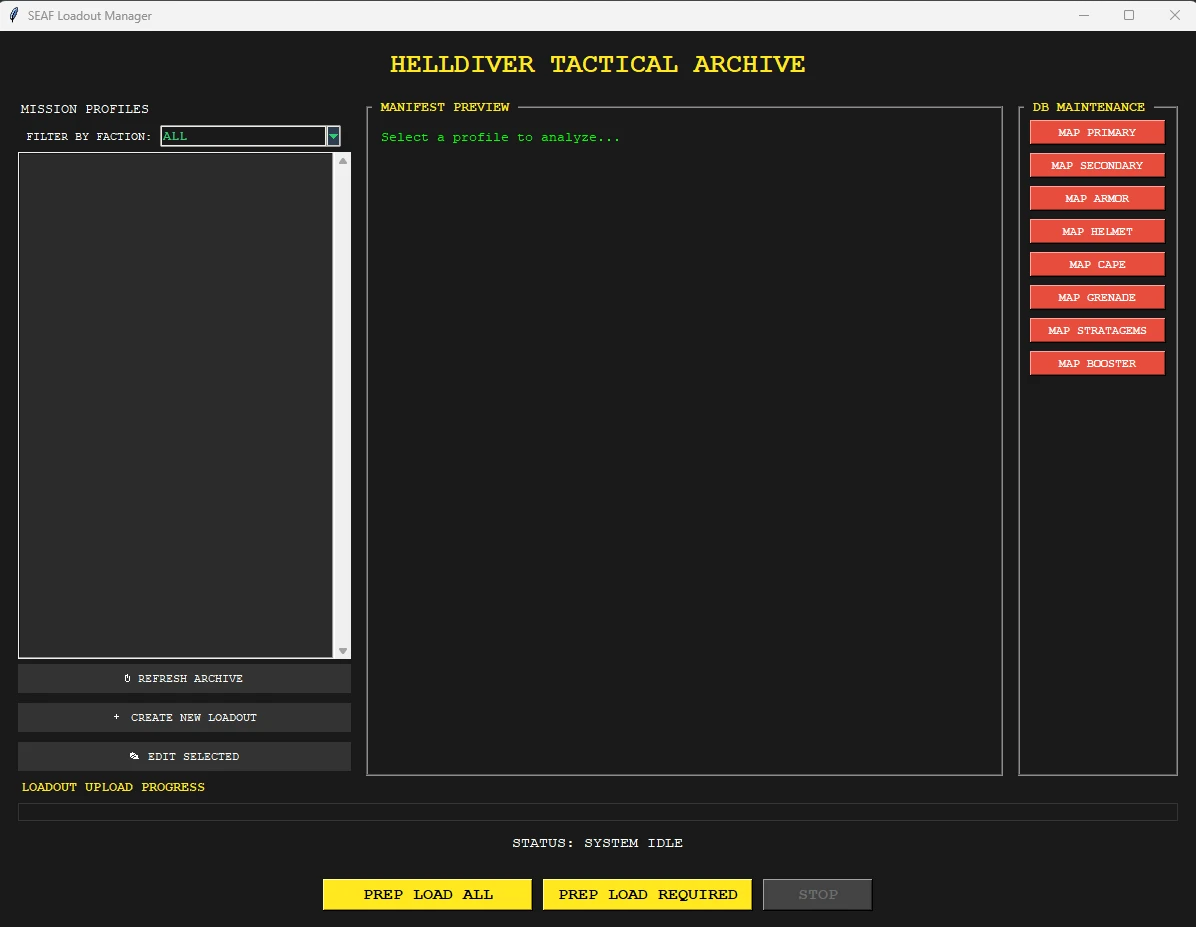Click the mission profiles scrollbar down arrow
This screenshot has width=1196, height=927.
pyautogui.click(x=342, y=651)
